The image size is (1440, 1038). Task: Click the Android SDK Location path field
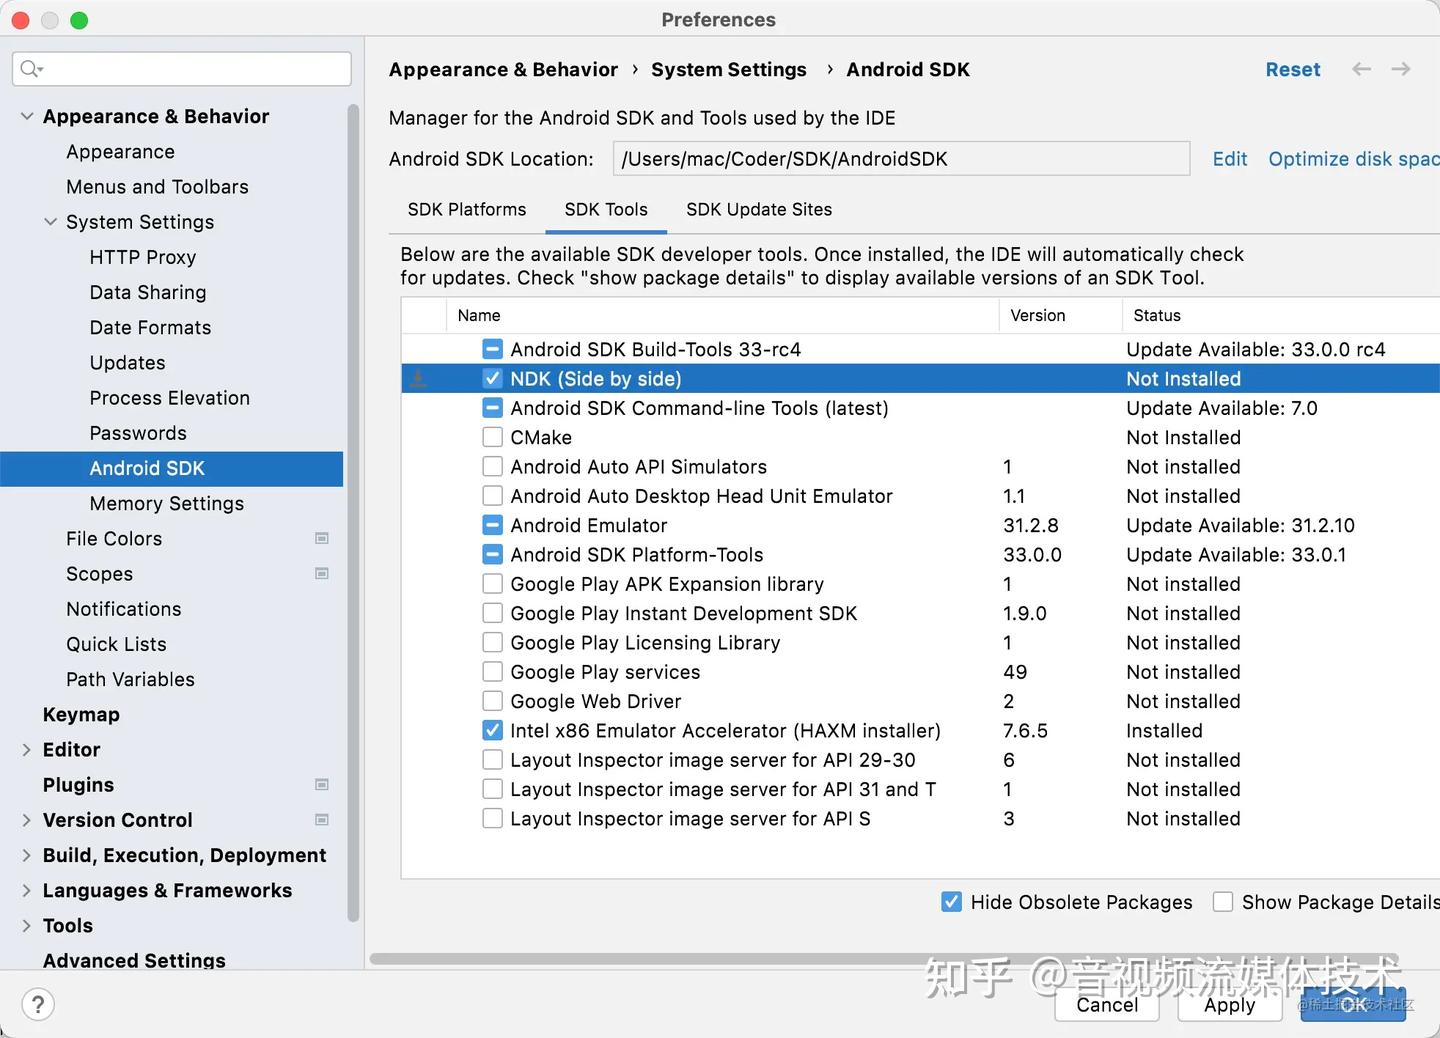coord(900,159)
